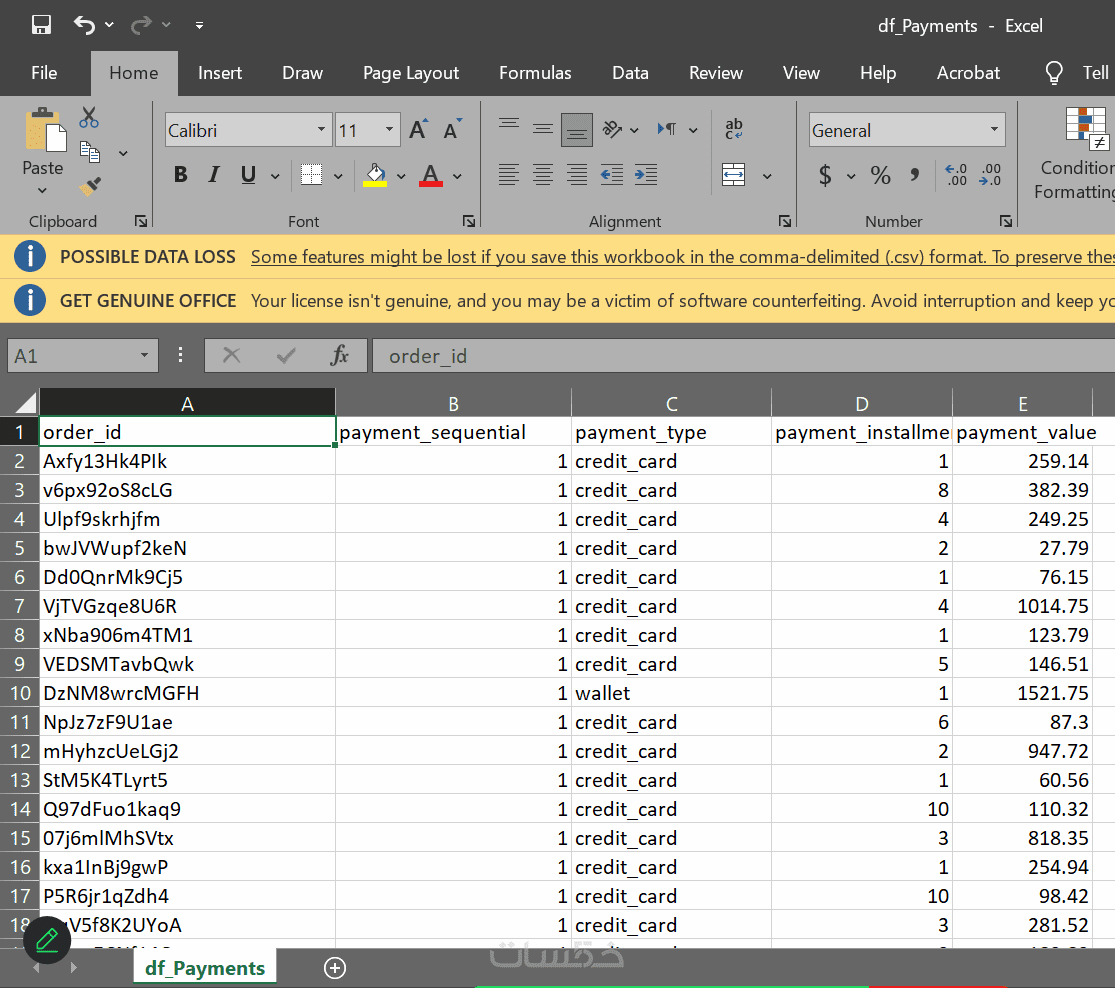Switch to Insert ribbon tab
The width and height of the screenshot is (1115, 988).
[220, 73]
